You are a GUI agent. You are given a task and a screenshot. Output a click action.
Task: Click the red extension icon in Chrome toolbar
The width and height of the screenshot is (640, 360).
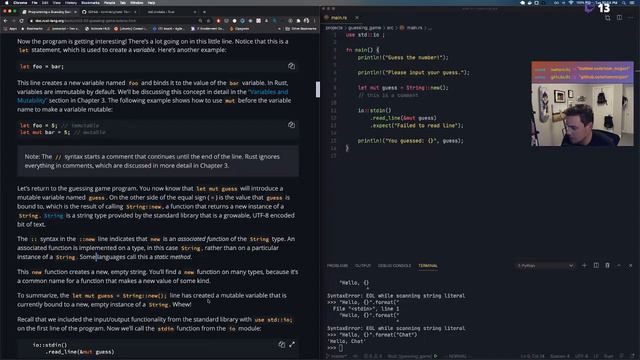[218, 20]
